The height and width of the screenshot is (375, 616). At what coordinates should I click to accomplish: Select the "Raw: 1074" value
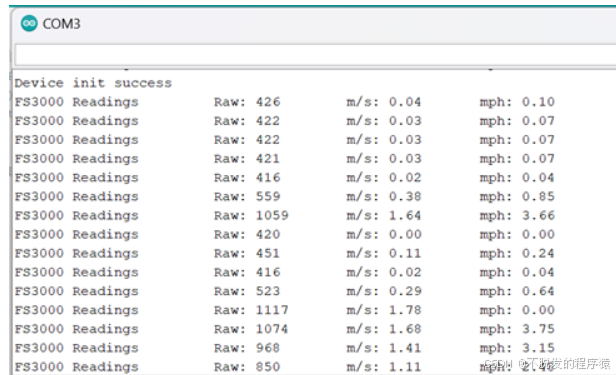pyautogui.click(x=251, y=329)
